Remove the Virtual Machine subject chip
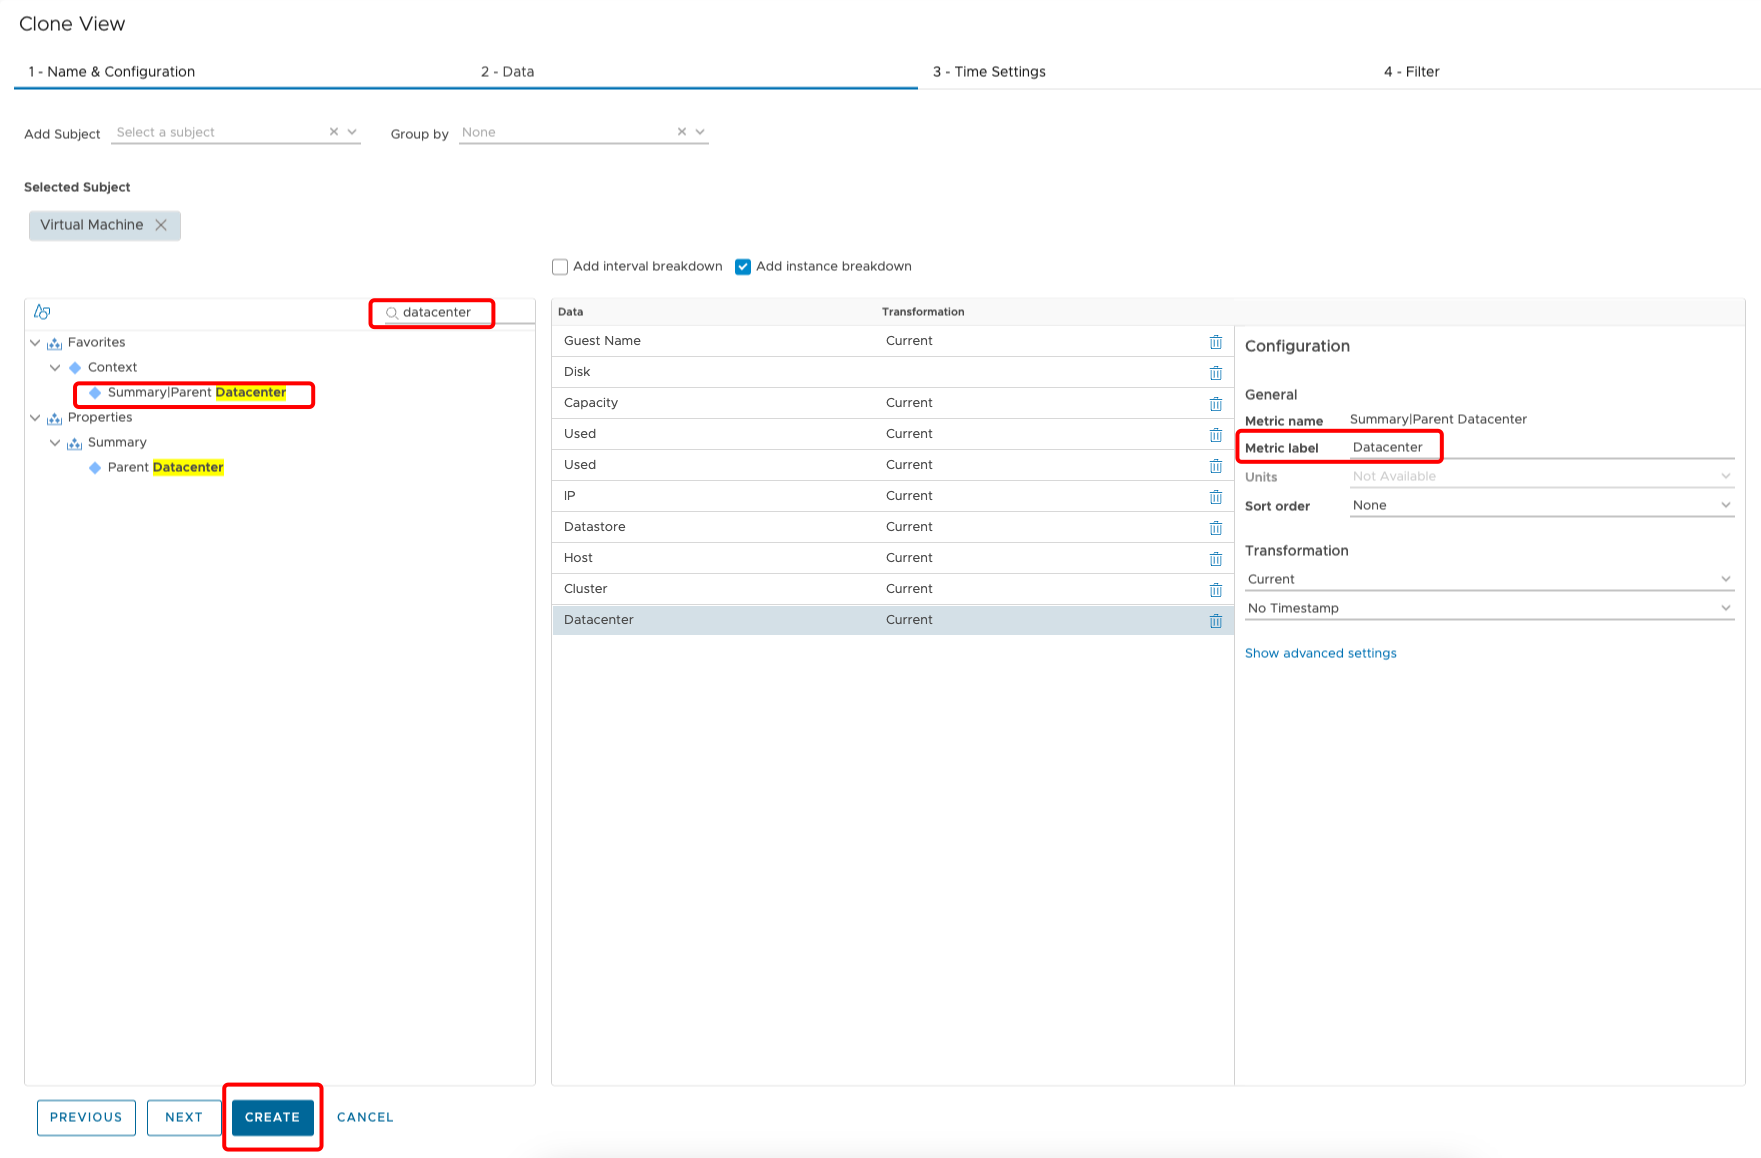 161,224
